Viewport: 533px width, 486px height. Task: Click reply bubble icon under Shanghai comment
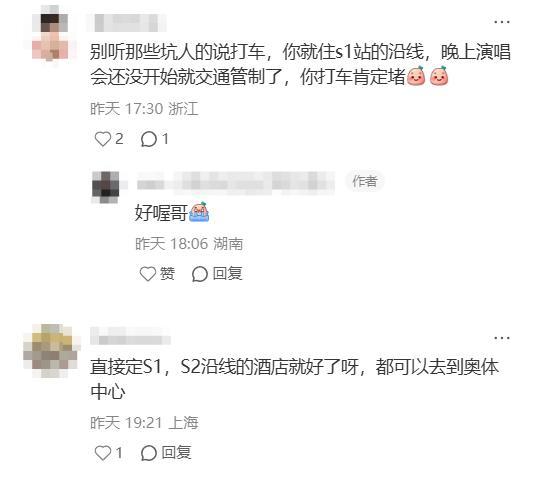pos(149,453)
